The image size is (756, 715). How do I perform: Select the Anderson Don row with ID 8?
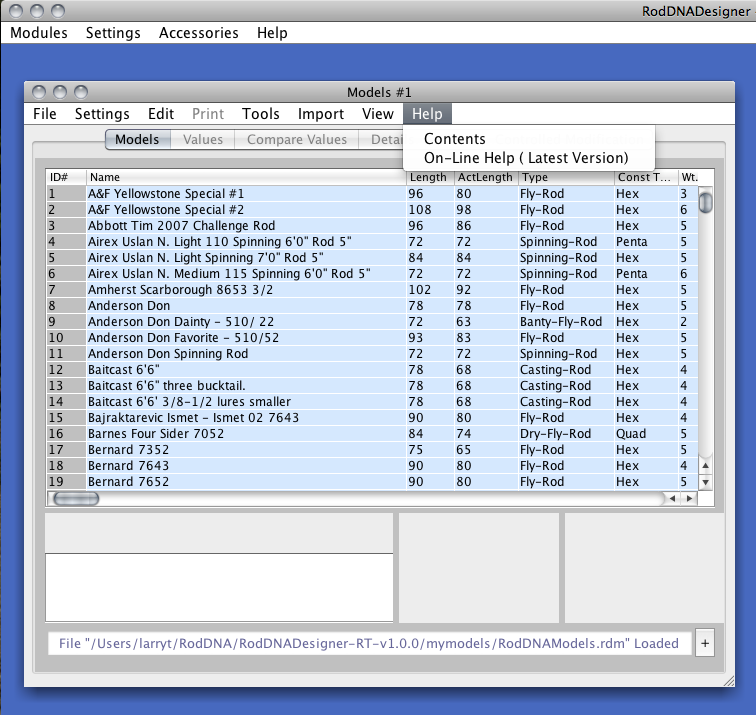[x=372, y=306]
